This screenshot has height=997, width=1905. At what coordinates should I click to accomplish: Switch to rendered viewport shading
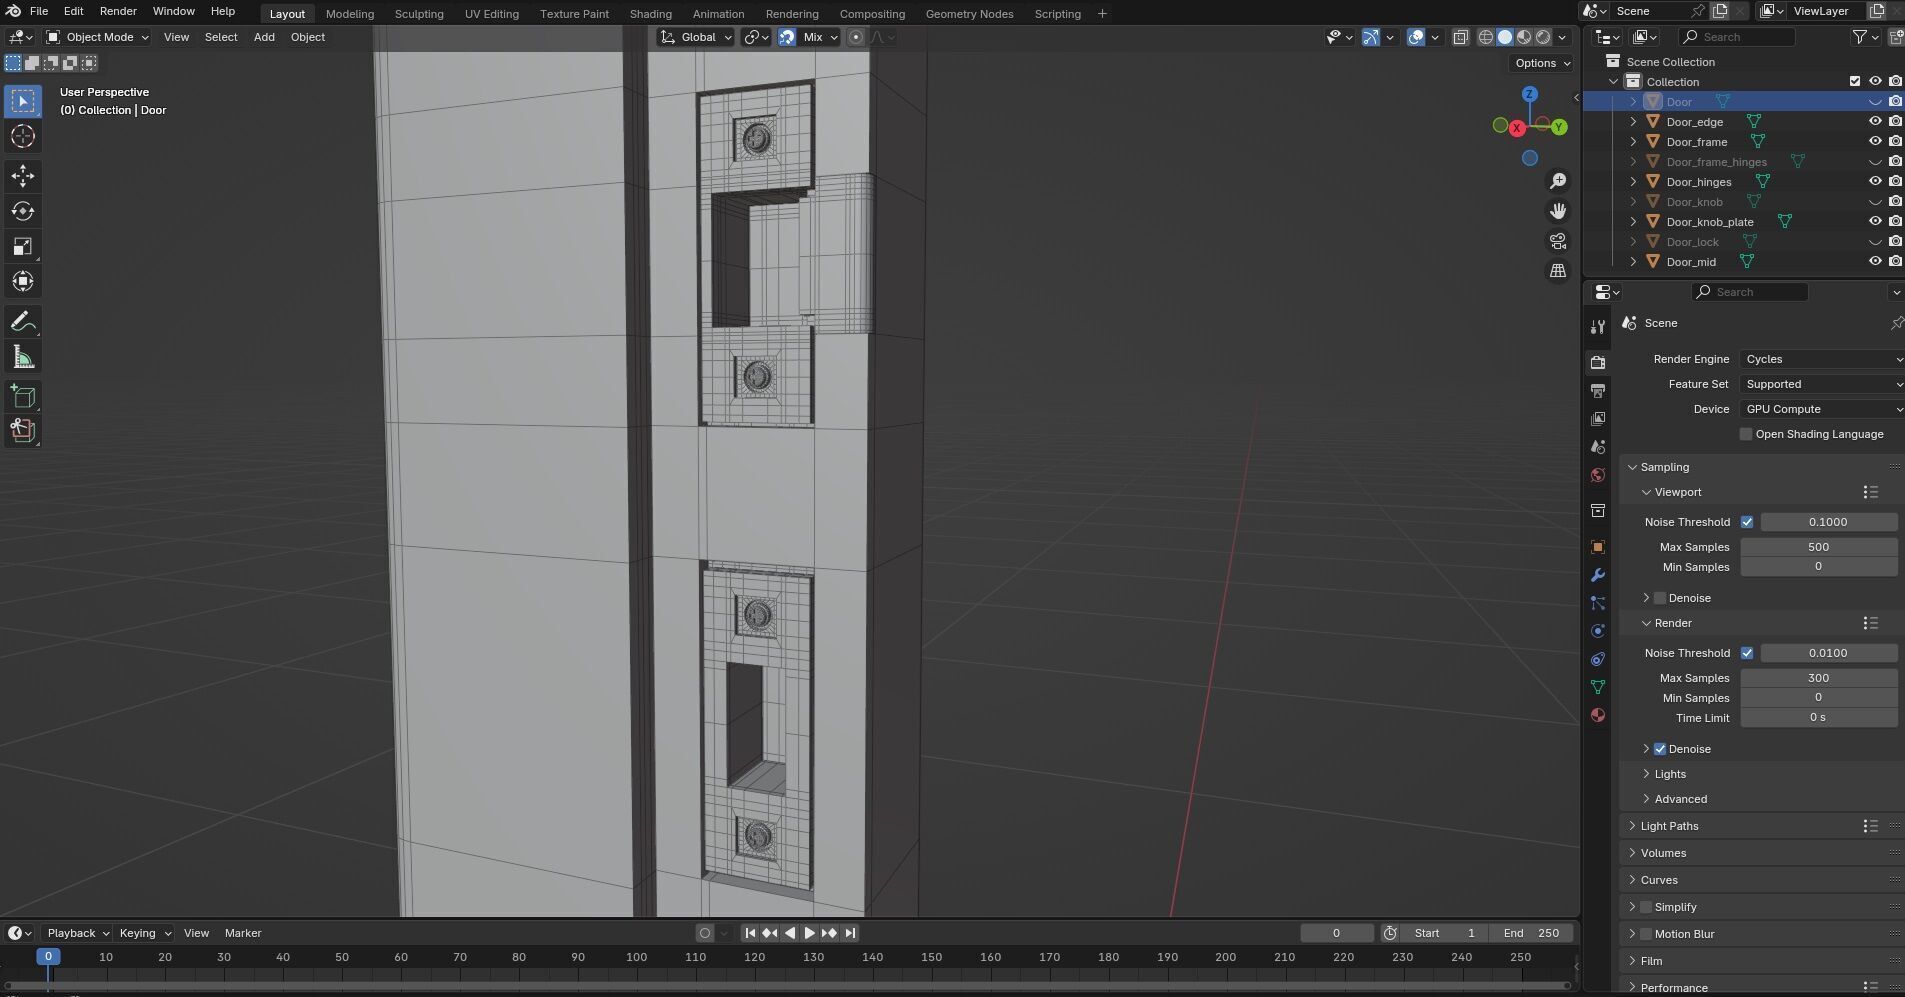[x=1543, y=37]
